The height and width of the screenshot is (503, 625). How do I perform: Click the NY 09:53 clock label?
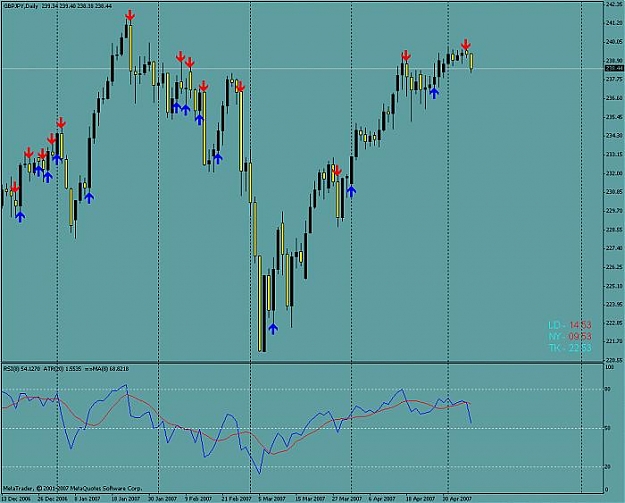570,336
